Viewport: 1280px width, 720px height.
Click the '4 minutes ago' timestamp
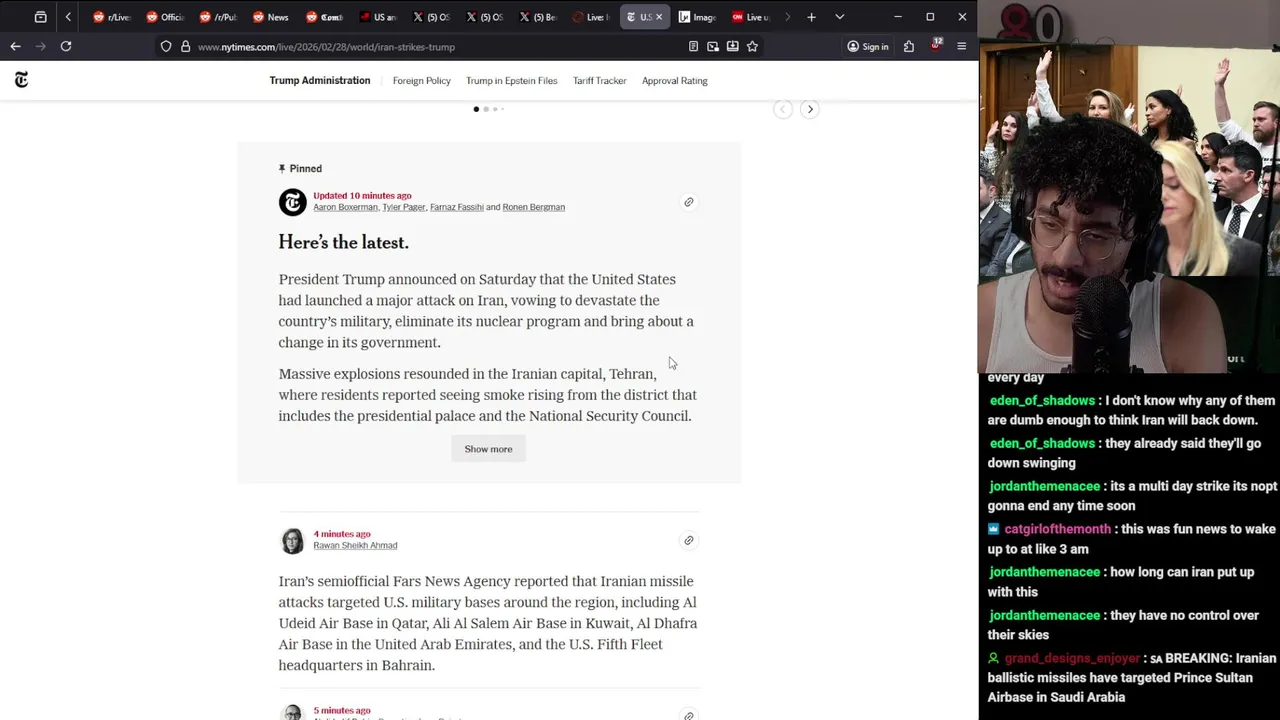(x=342, y=534)
